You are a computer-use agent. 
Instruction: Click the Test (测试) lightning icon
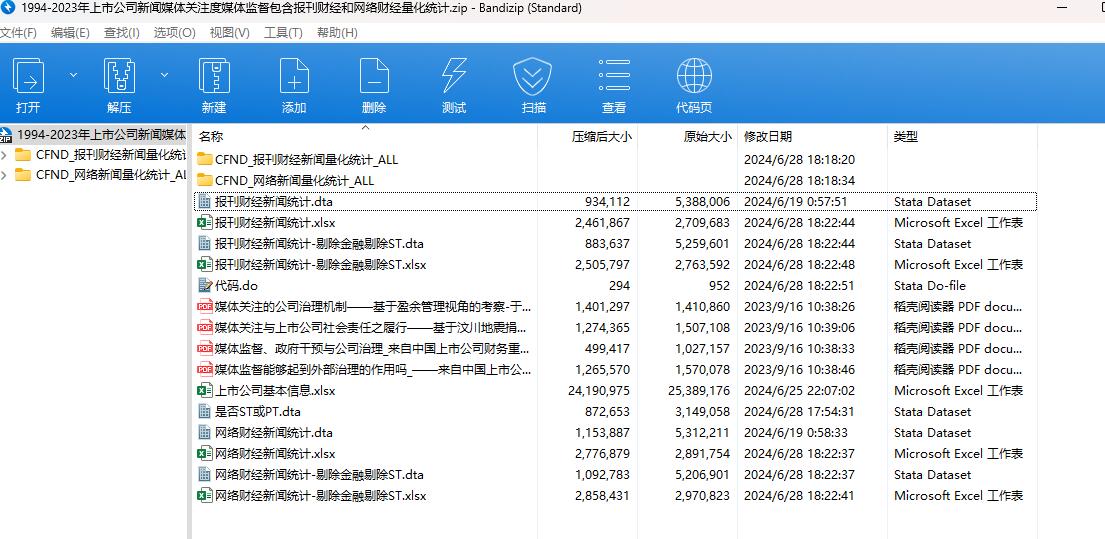[454, 76]
